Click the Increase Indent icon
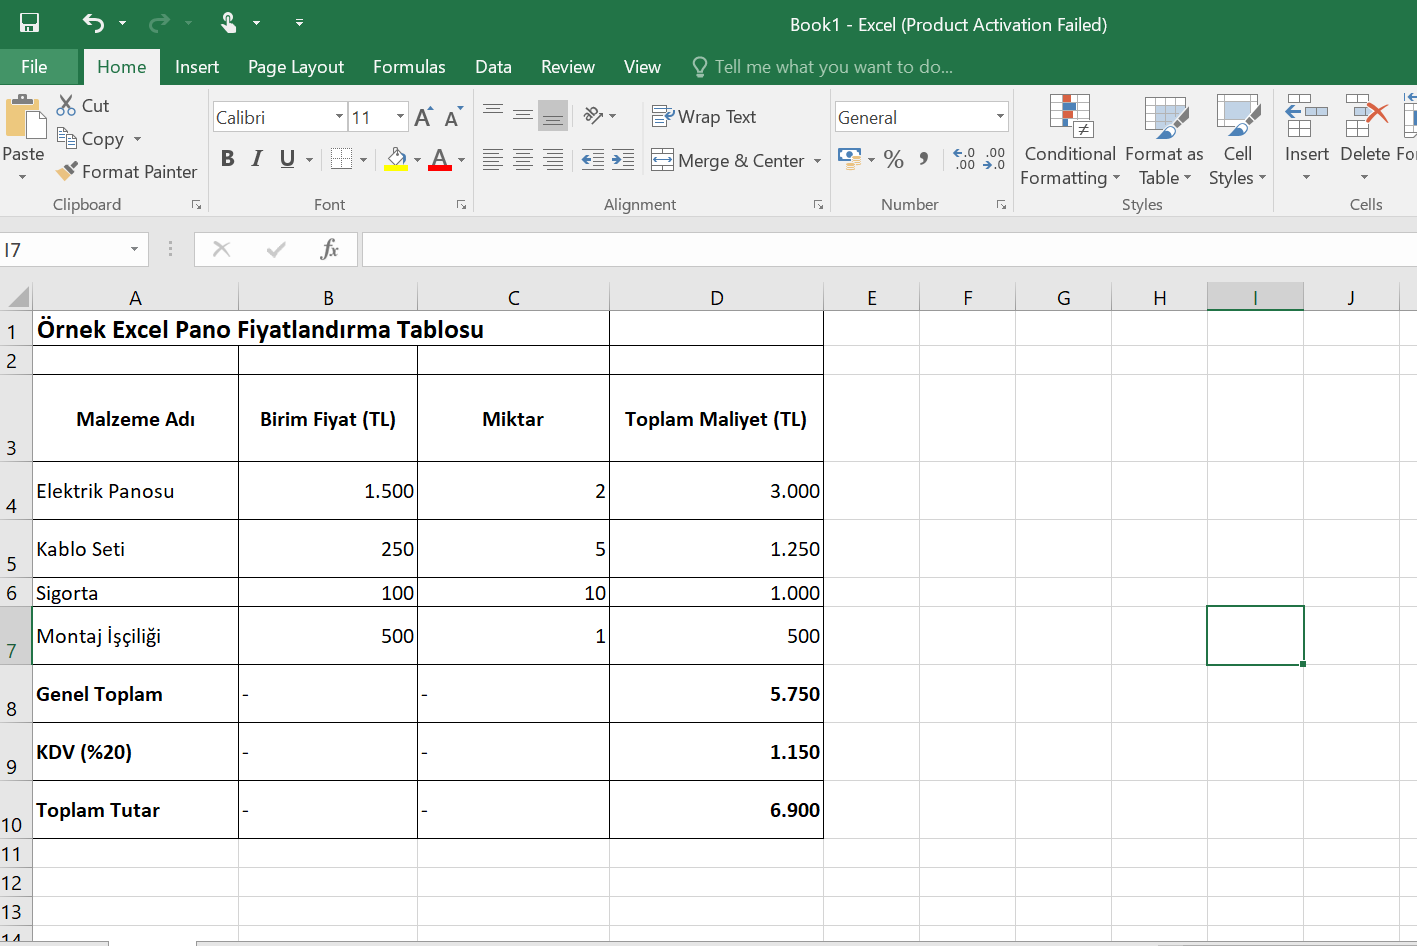The image size is (1417, 946). click(623, 160)
